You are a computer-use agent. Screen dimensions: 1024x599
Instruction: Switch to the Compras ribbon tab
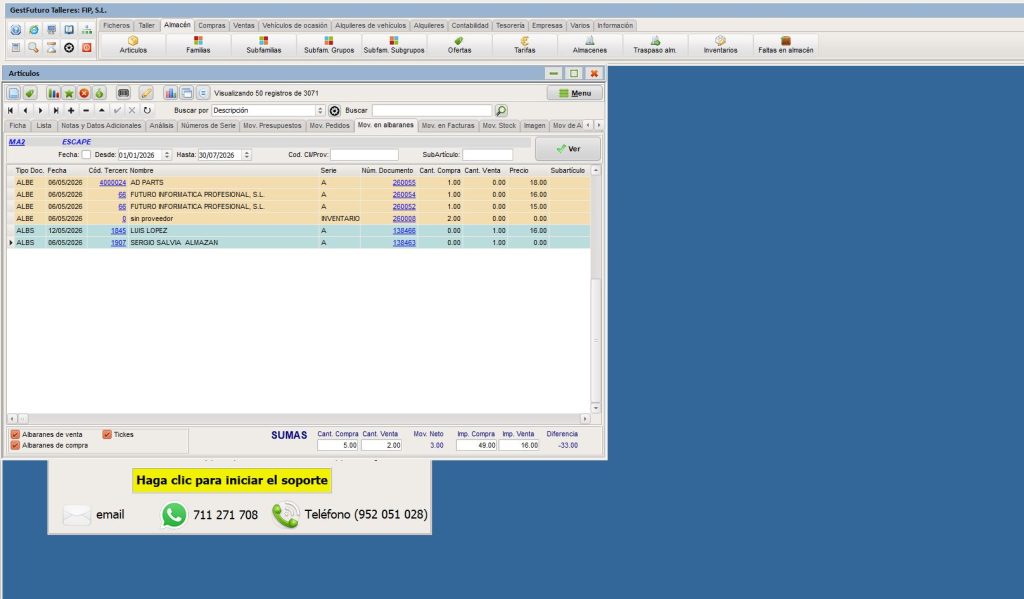coord(212,25)
